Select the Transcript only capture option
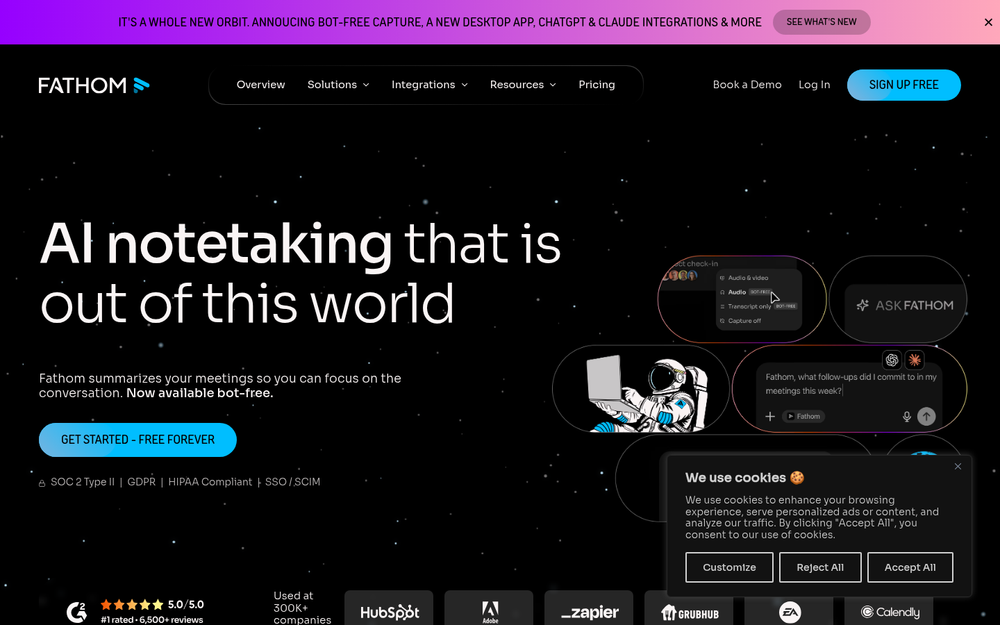This screenshot has width=1000, height=625. (x=758, y=306)
